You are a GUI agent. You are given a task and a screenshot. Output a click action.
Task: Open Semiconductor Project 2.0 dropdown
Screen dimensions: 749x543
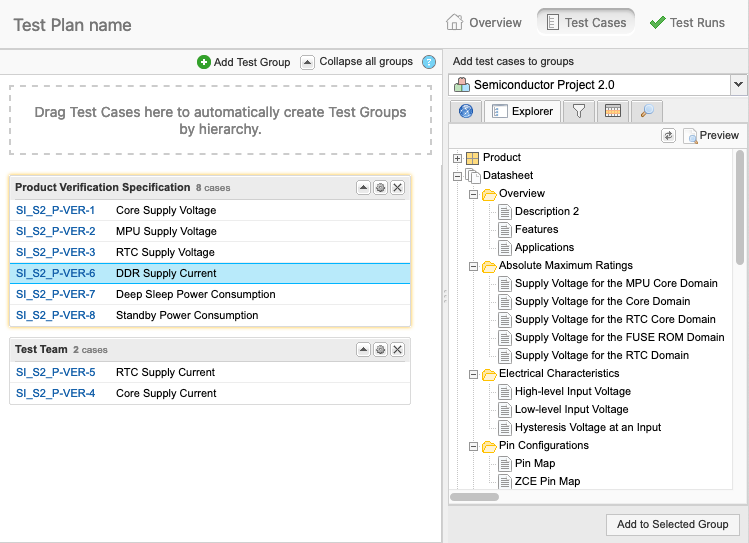point(738,85)
